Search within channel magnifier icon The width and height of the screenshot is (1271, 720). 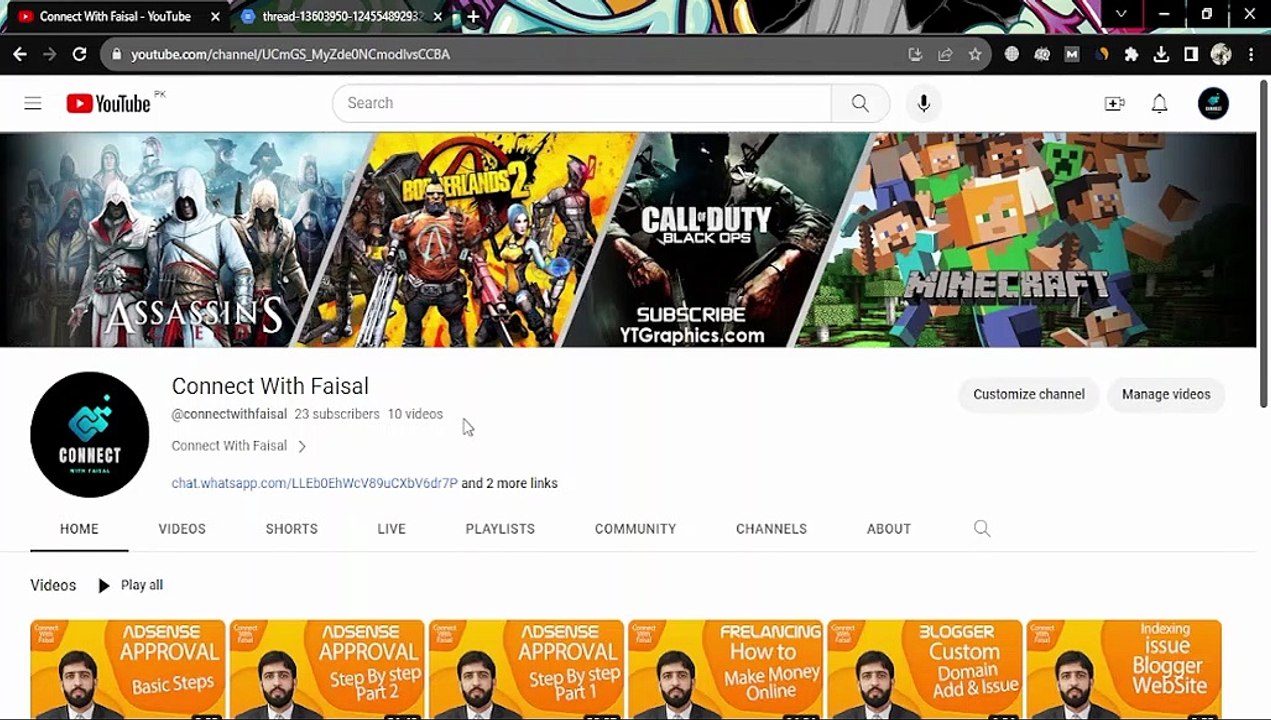point(982,529)
